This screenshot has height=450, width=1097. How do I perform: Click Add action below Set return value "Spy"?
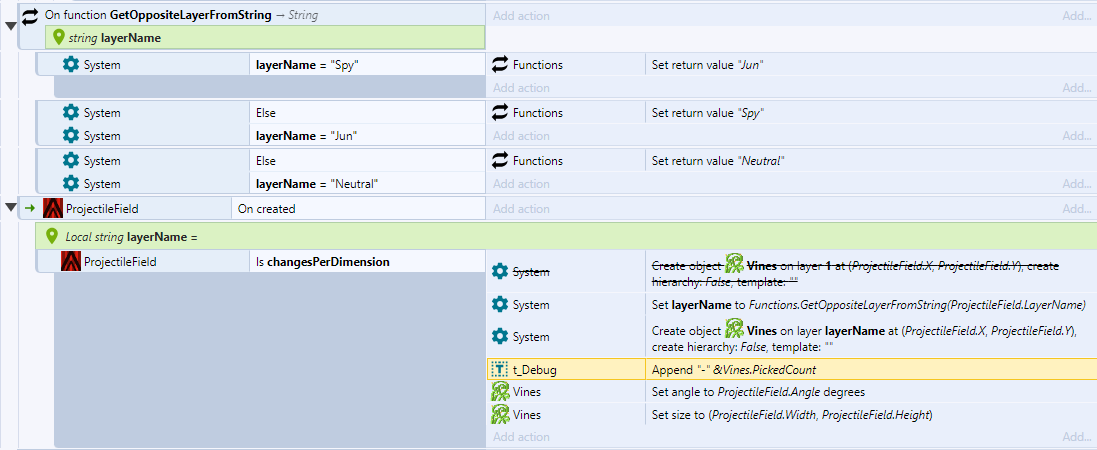(521, 136)
